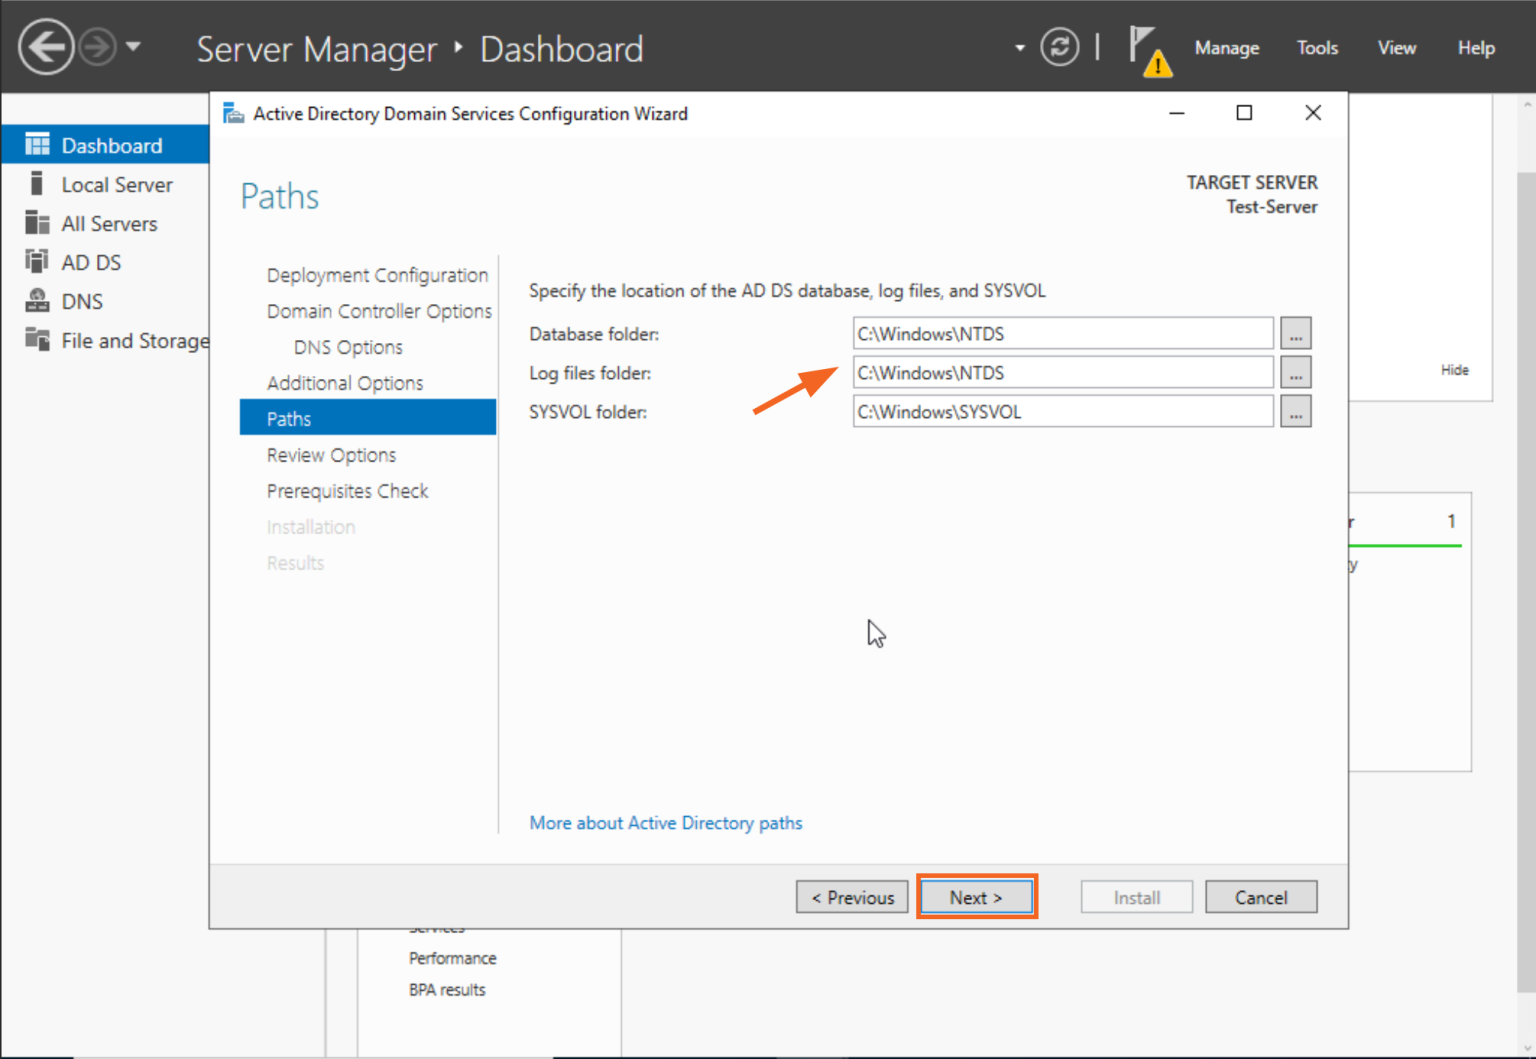Browse for the SYSVOL folder location
Image resolution: width=1536 pixels, height=1059 pixels.
pyautogui.click(x=1296, y=411)
